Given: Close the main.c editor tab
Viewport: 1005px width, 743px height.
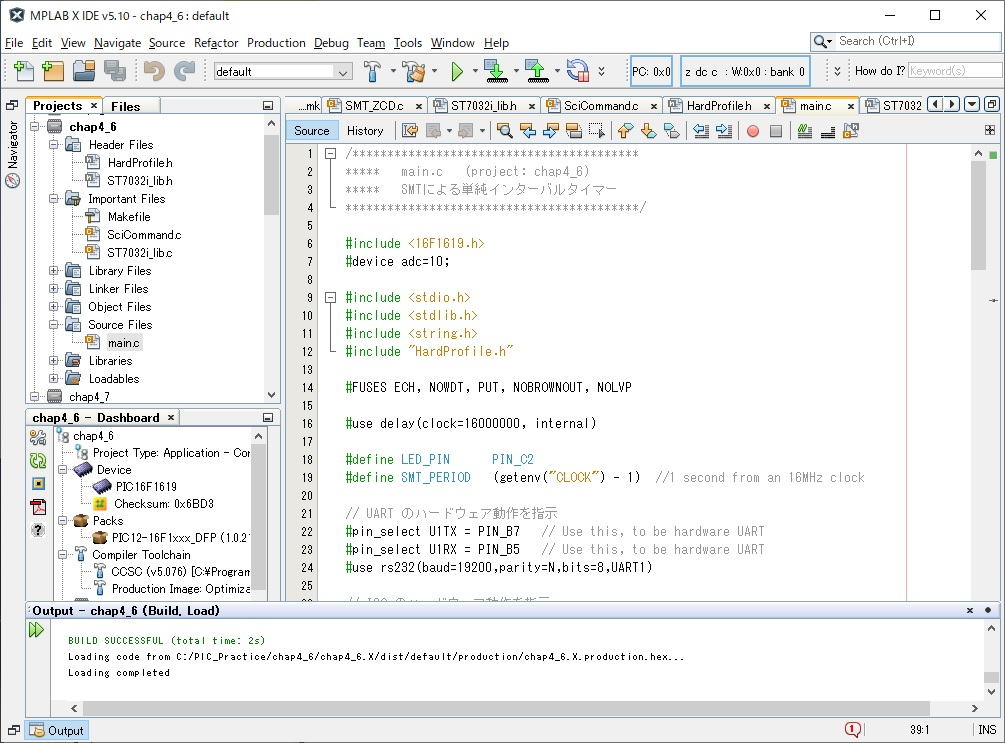Looking at the screenshot, I should pyautogui.click(x=851, y=106).
